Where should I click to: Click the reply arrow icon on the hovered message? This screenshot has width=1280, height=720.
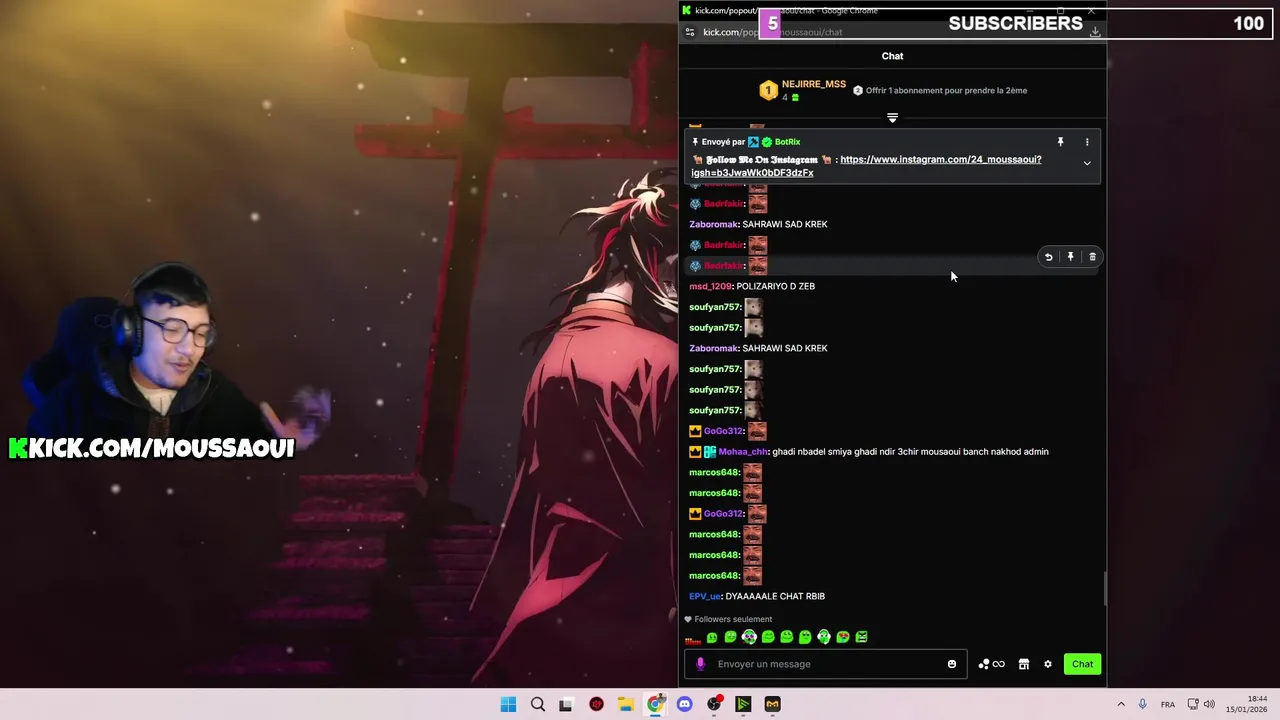pyautogui.click(x=1048, y=257)
